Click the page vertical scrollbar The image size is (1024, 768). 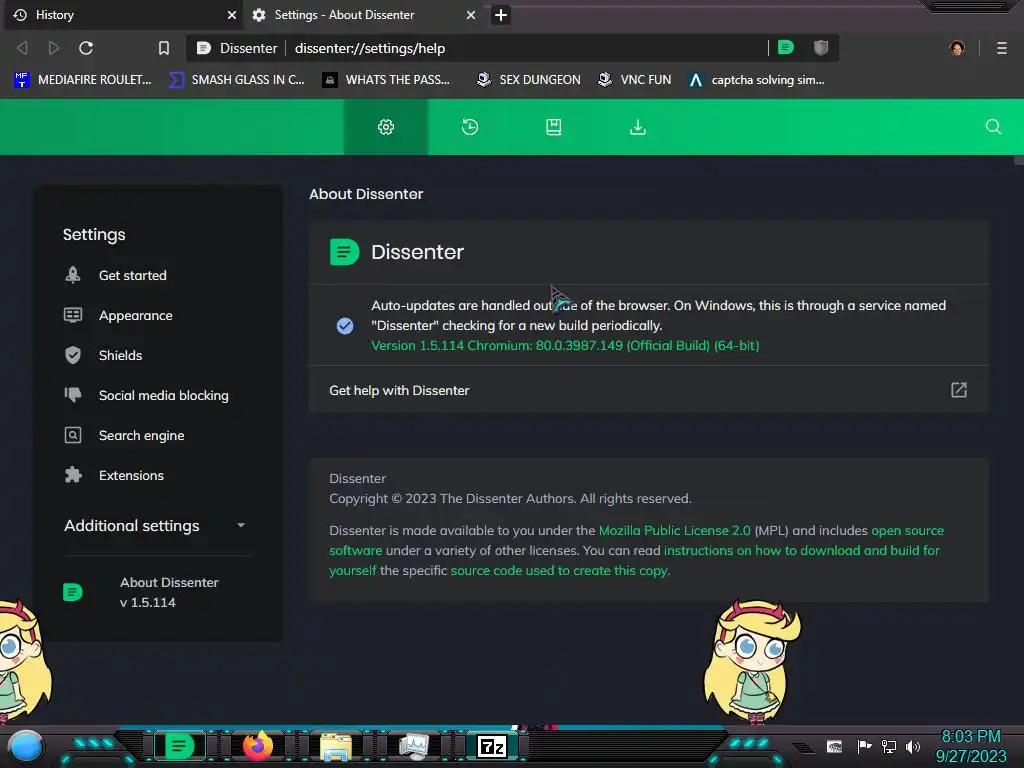coord(1018,159)
